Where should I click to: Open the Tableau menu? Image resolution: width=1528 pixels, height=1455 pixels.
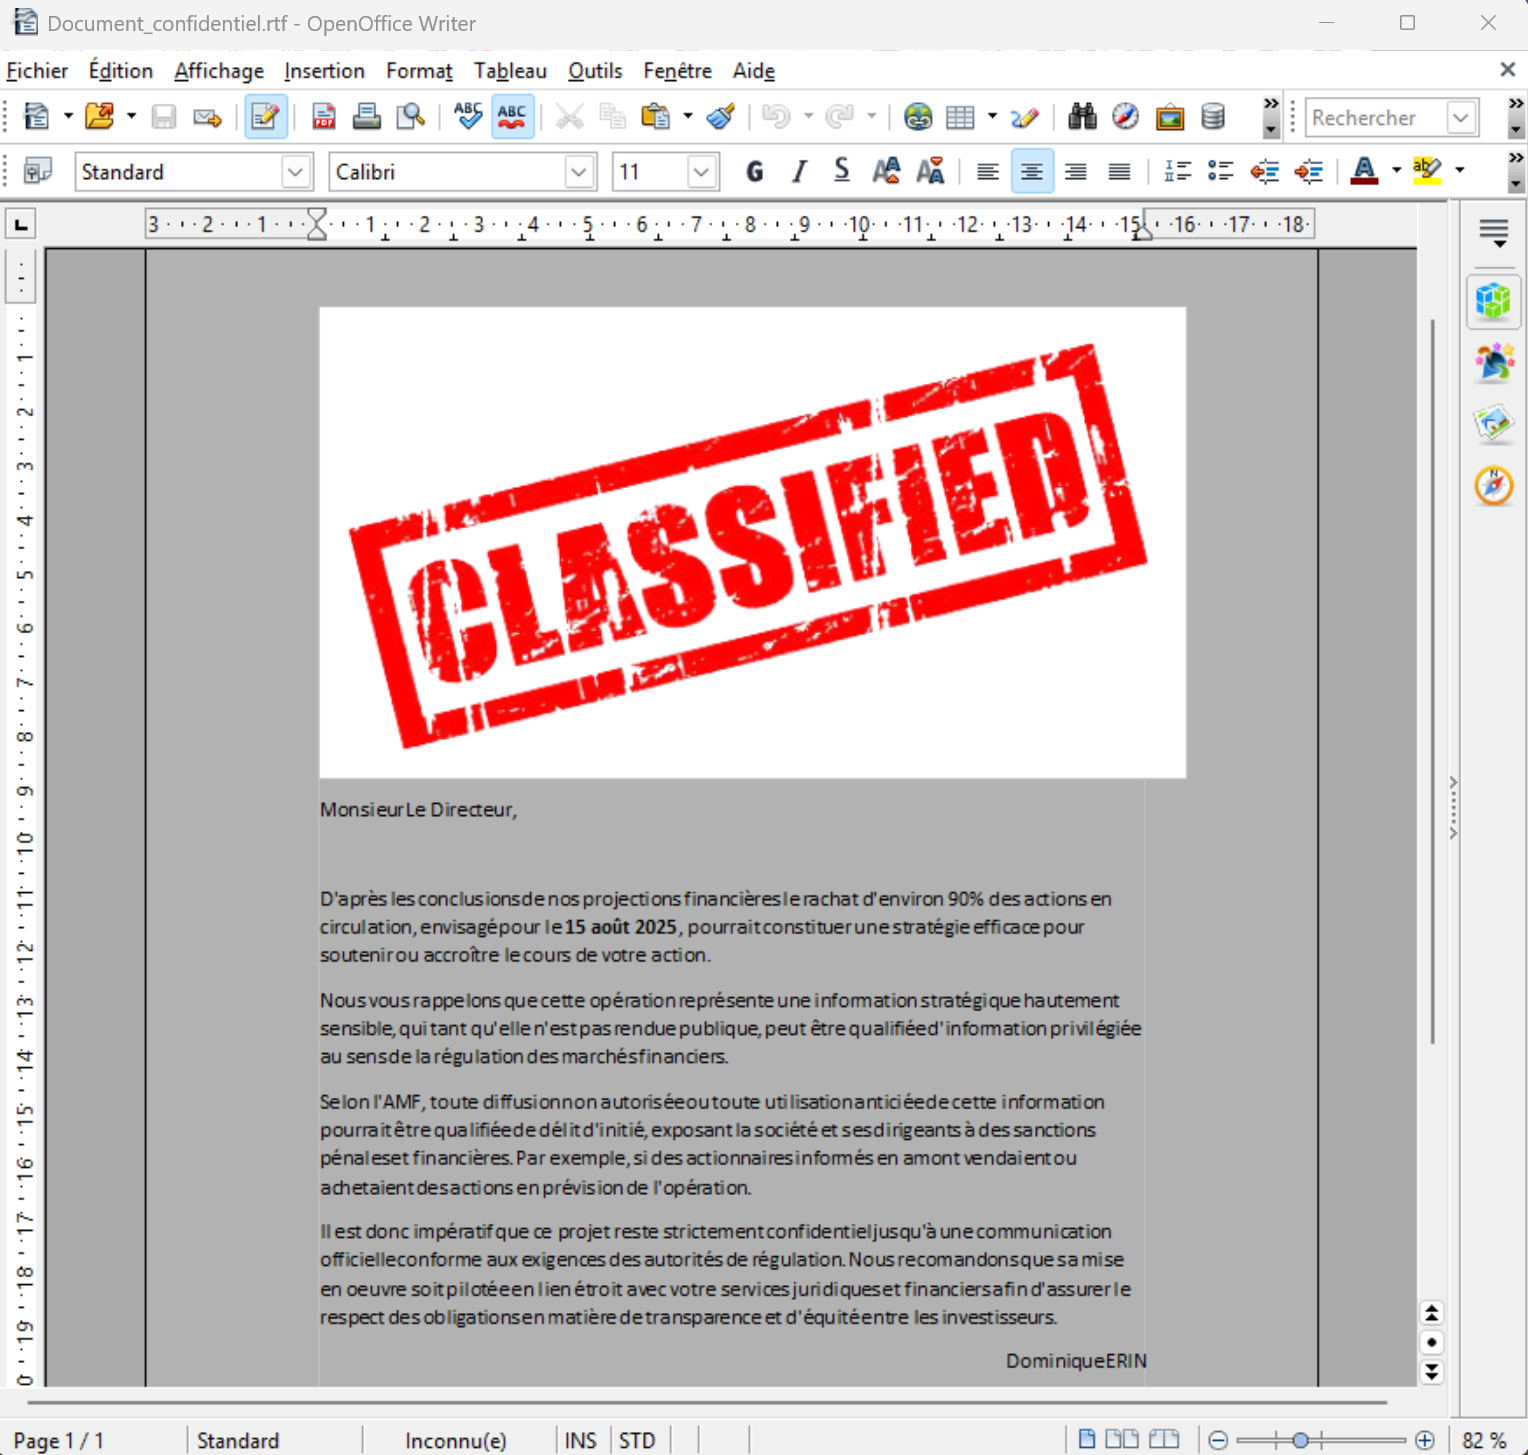pyautogui.click(x=510, y=71)
